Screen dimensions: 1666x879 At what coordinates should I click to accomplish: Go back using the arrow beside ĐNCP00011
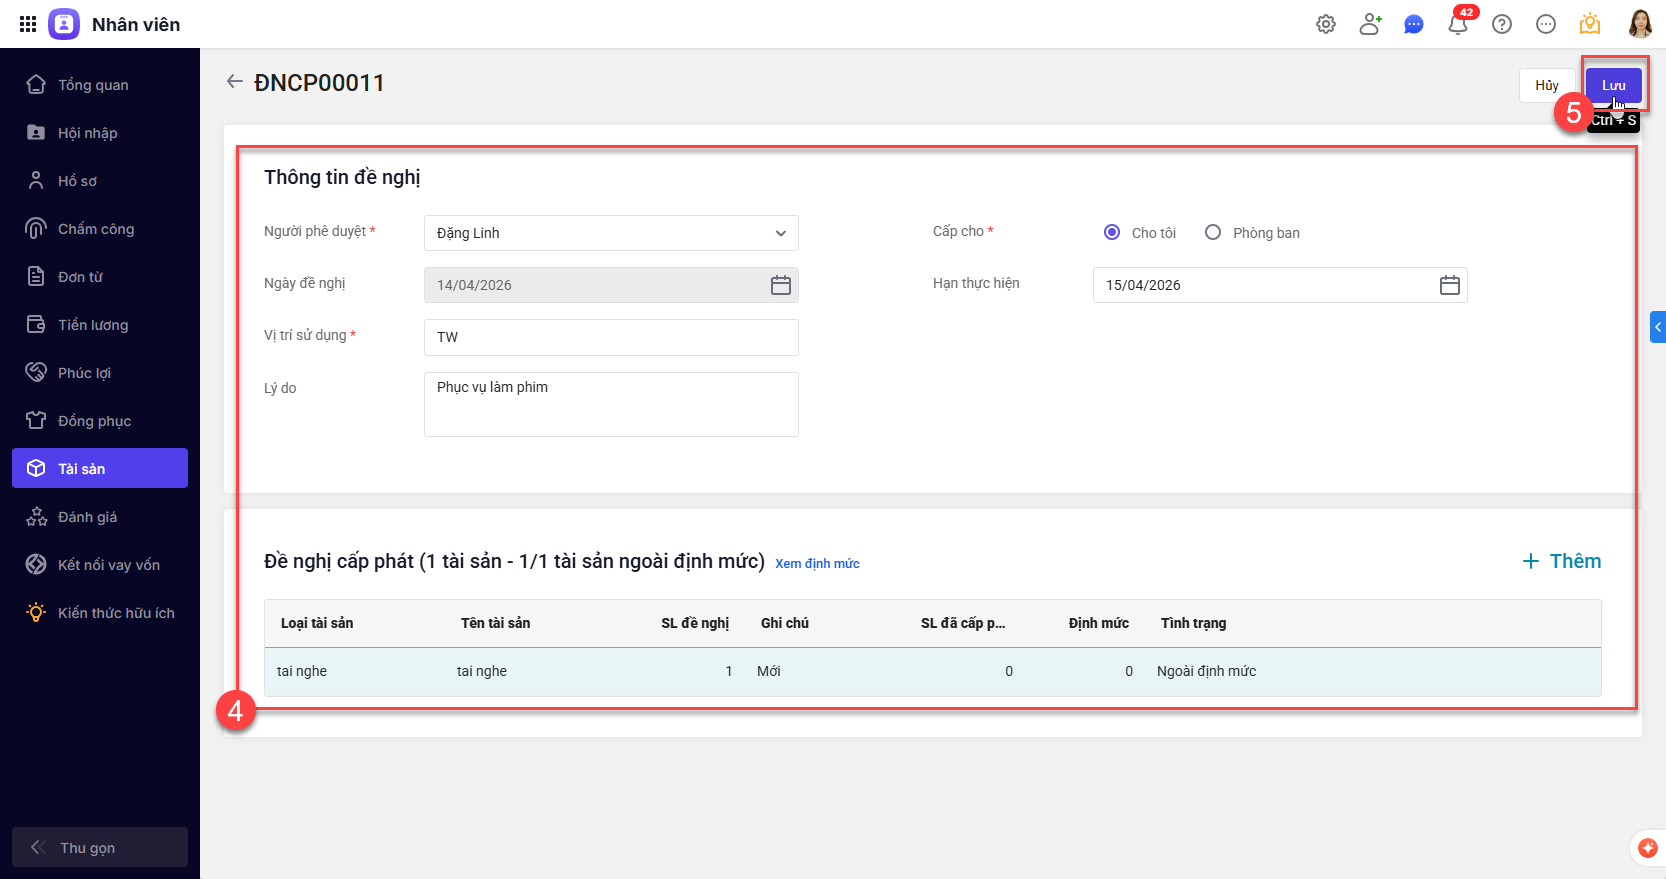[235, 82]
